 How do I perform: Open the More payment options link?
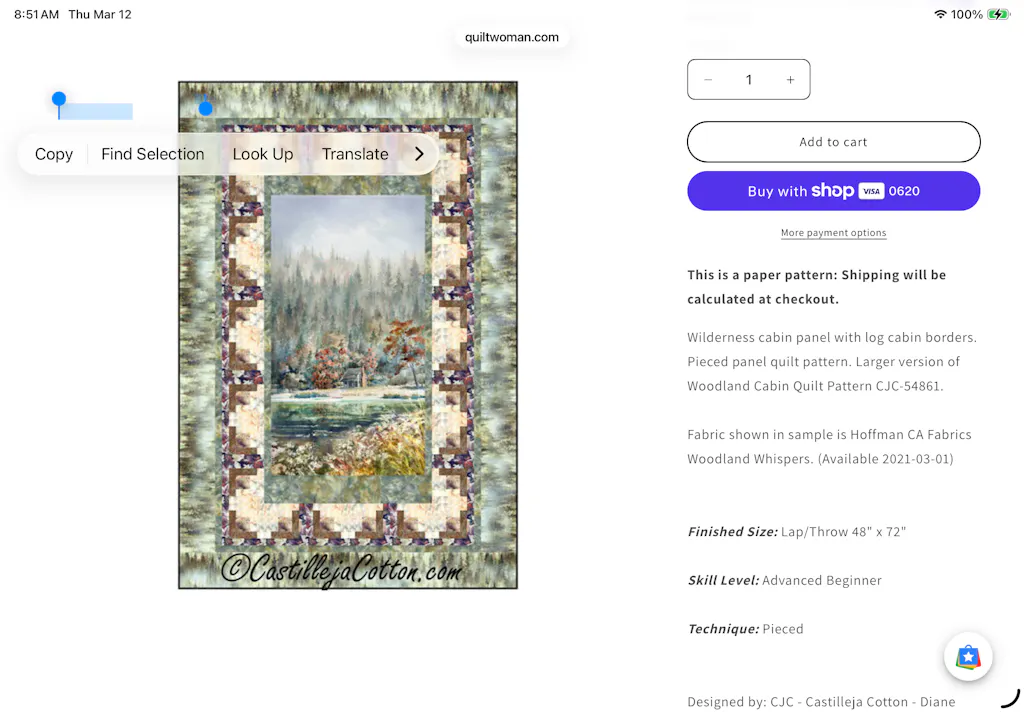833,233
